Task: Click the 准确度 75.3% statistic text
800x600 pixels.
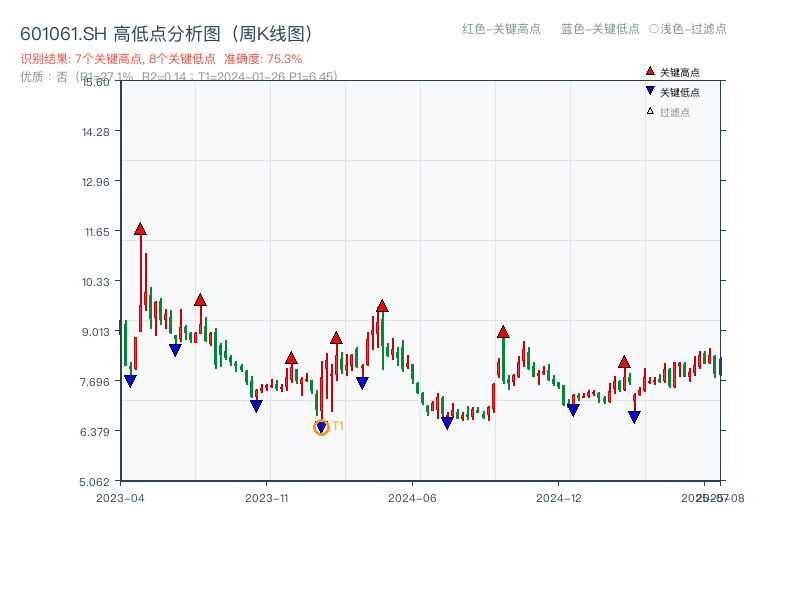Action: tap(262, 57)
